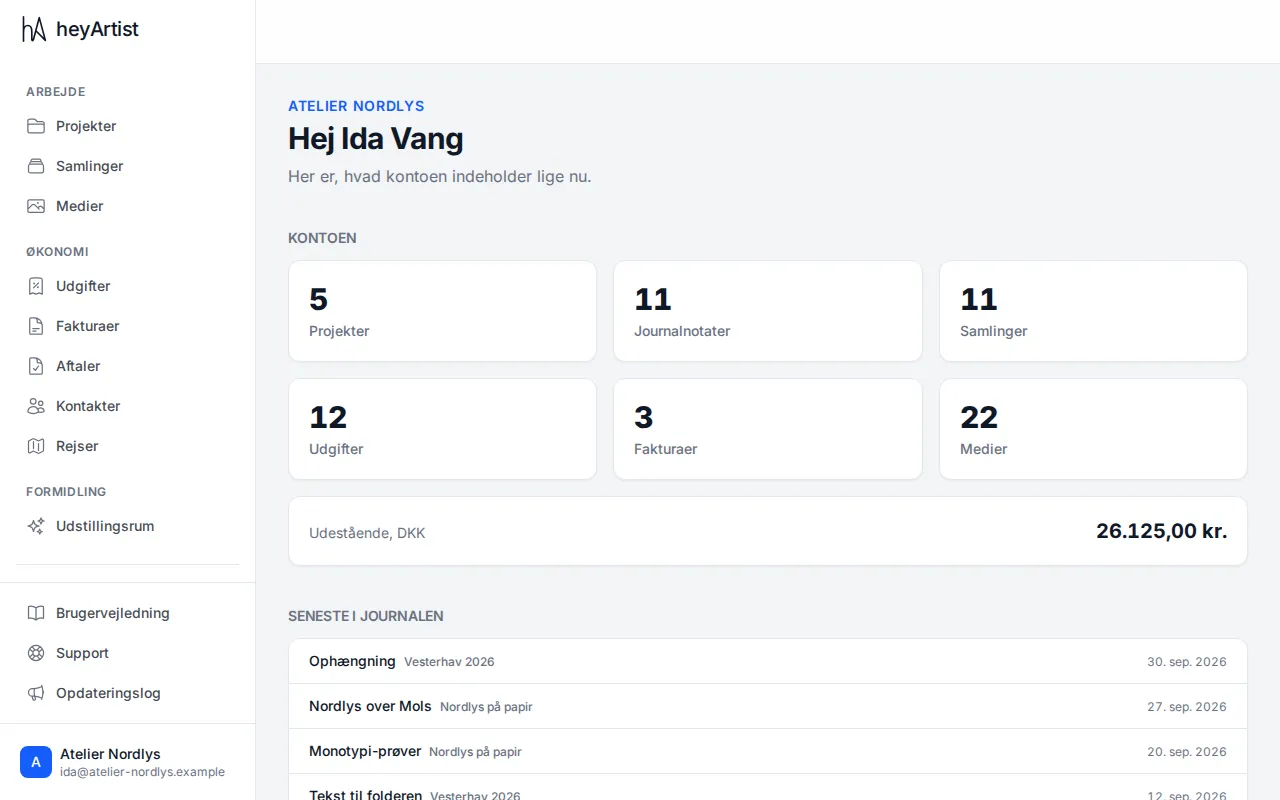The image size is (1280, 800).
Task: Click the heyArtist logo
Action: (x=80, y=30)
